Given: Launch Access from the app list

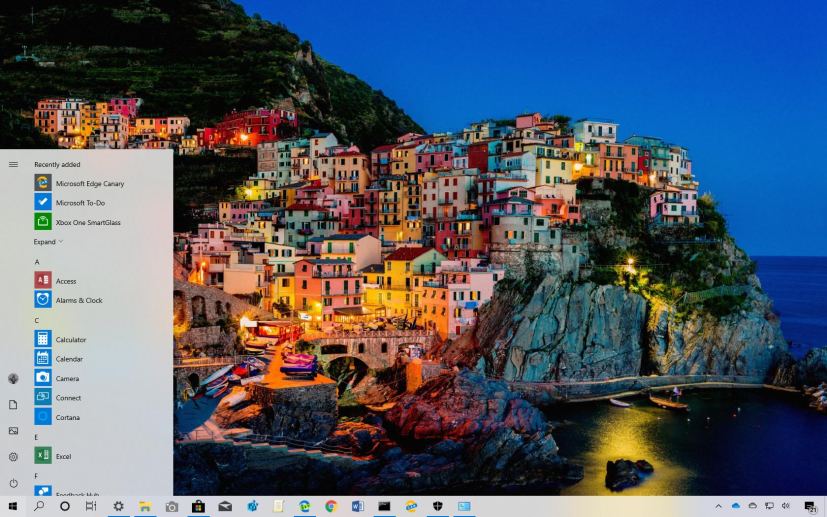Looking at the screenshot, I should click(x=65, y=281).
